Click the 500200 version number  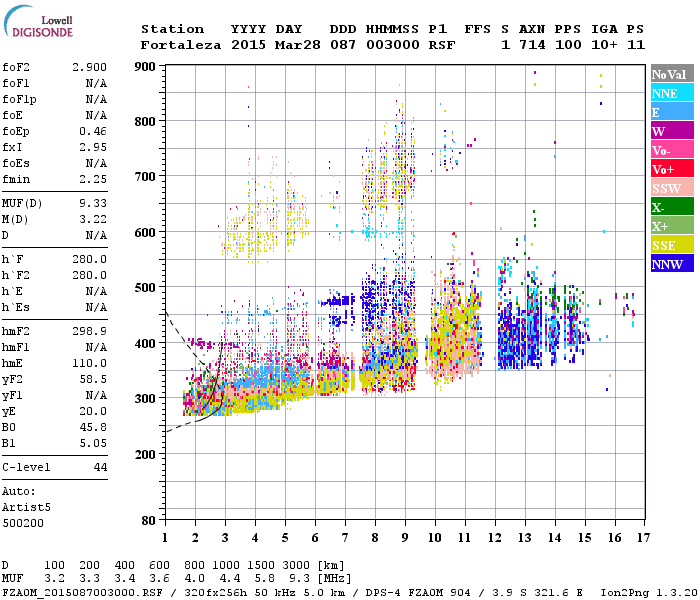[23, 523]
